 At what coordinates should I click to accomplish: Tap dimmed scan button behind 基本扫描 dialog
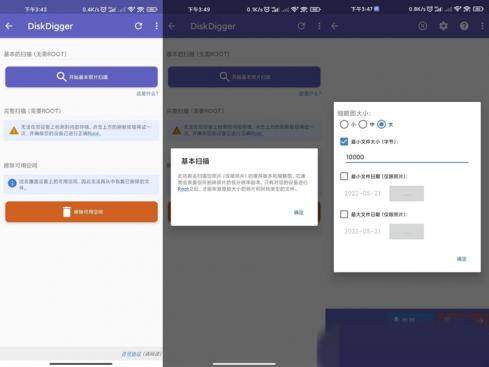(244, 77)
